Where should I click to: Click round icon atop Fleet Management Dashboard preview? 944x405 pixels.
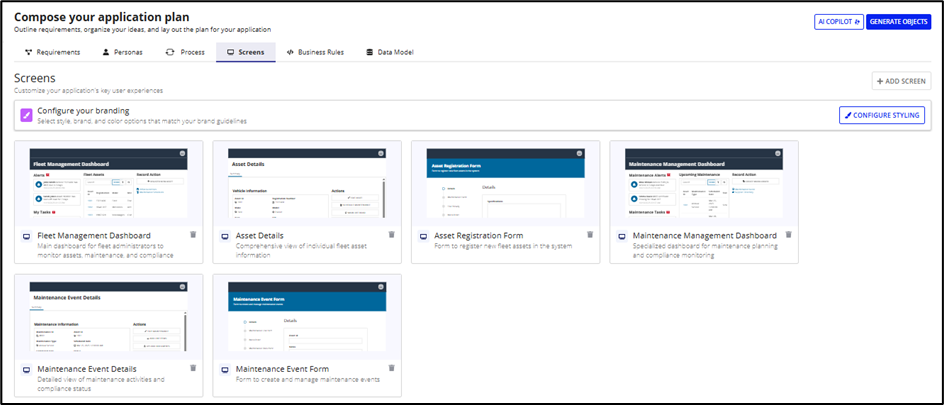[182, 153]
